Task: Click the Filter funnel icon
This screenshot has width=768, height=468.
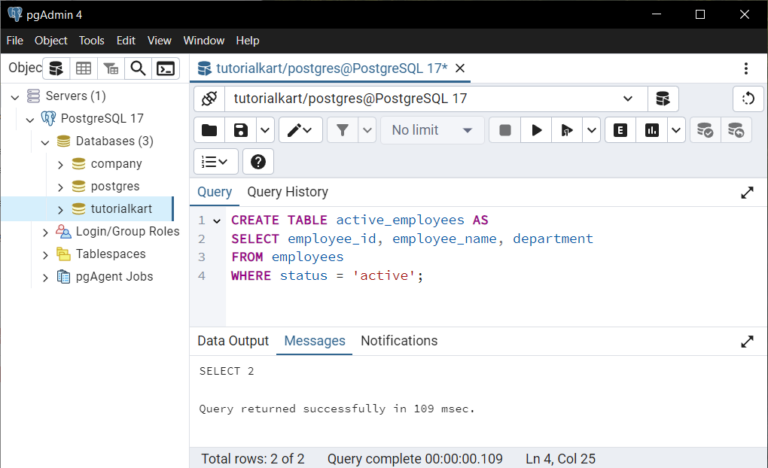Action: [x=343, y=130]
